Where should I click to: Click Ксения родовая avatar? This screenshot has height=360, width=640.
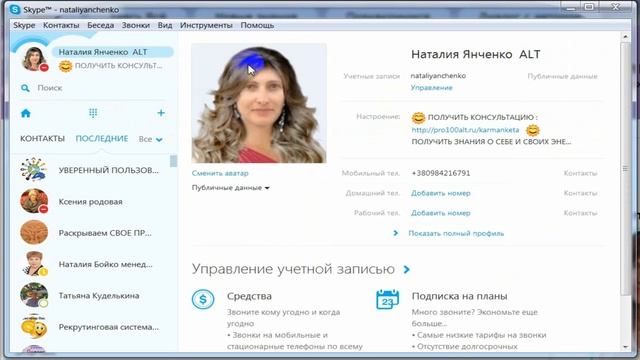[x=34, y=201]
